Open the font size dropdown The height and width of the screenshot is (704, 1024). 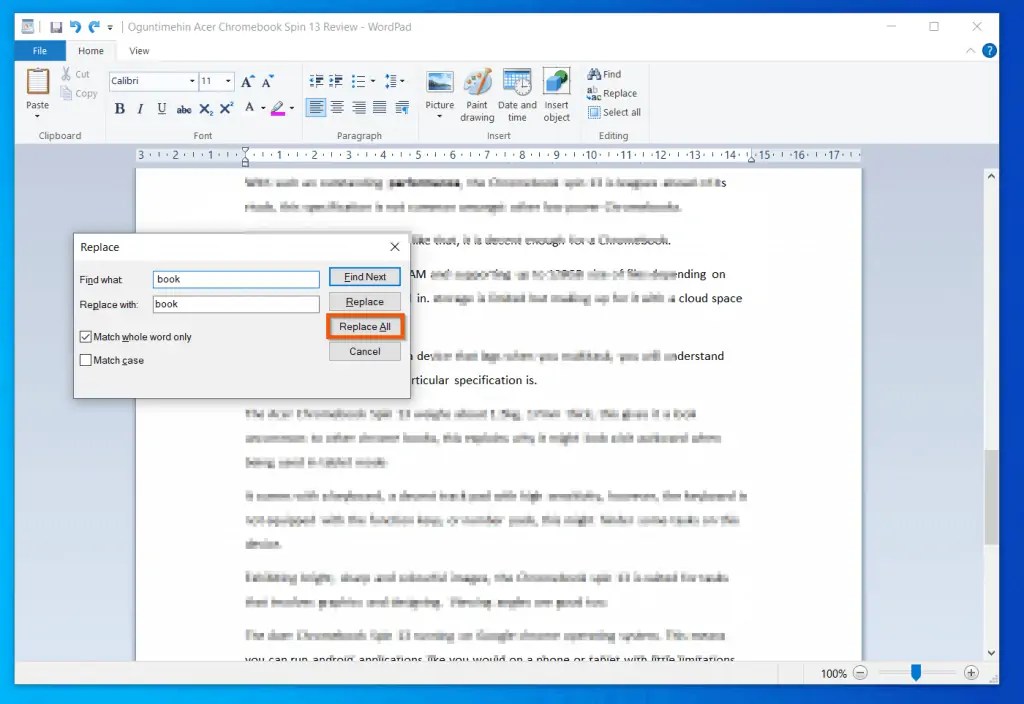[x=228, y=81]
